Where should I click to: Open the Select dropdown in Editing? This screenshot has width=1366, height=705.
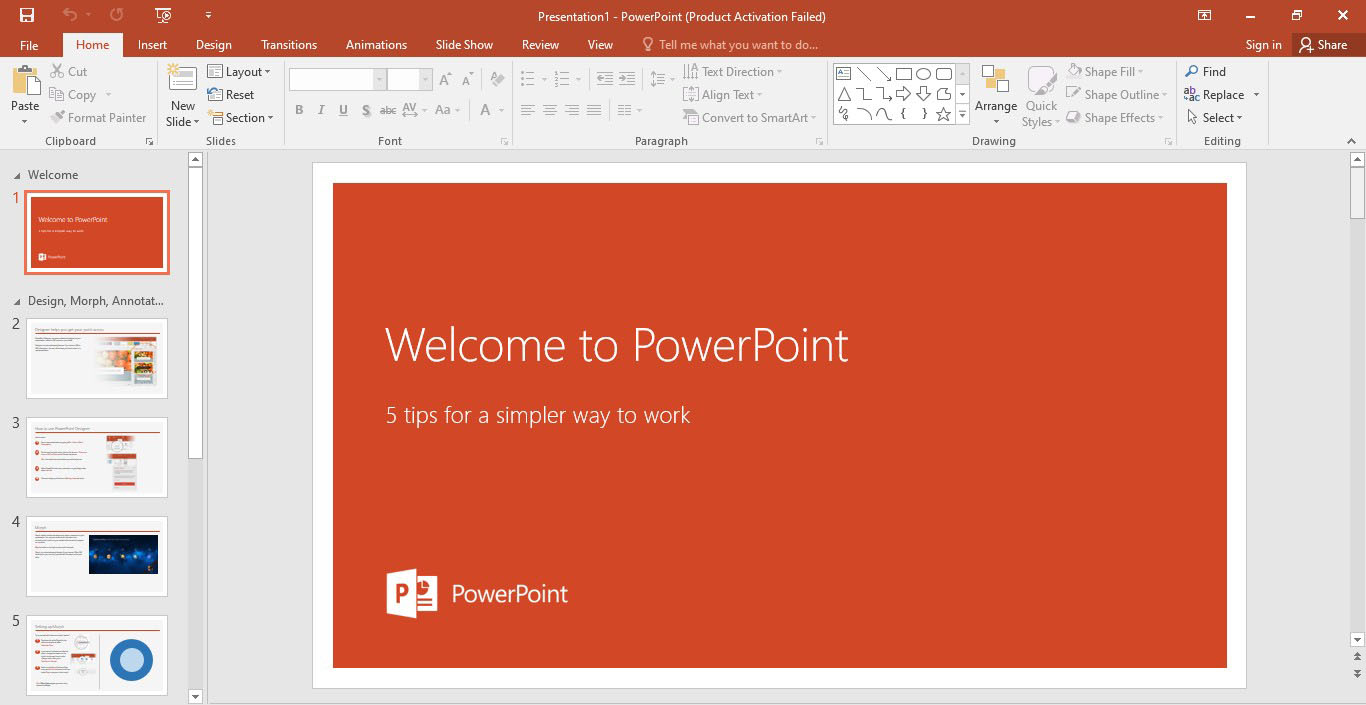point(1214,118)
